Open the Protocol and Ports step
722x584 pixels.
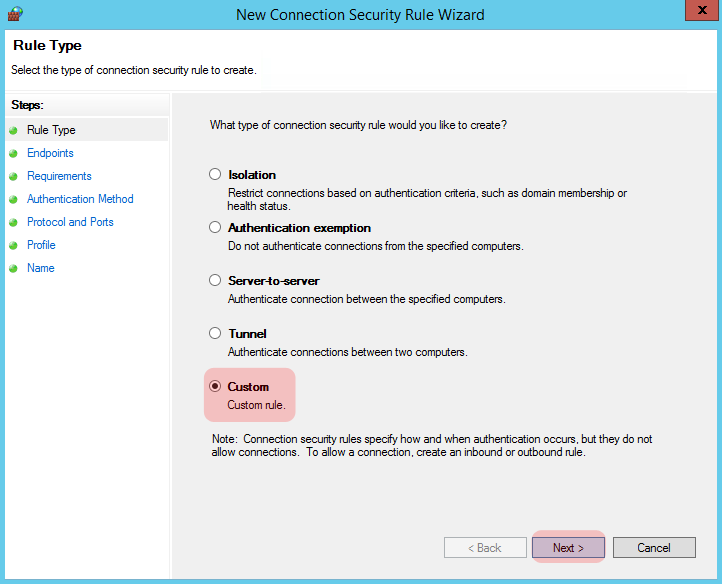tap(70, 222)
